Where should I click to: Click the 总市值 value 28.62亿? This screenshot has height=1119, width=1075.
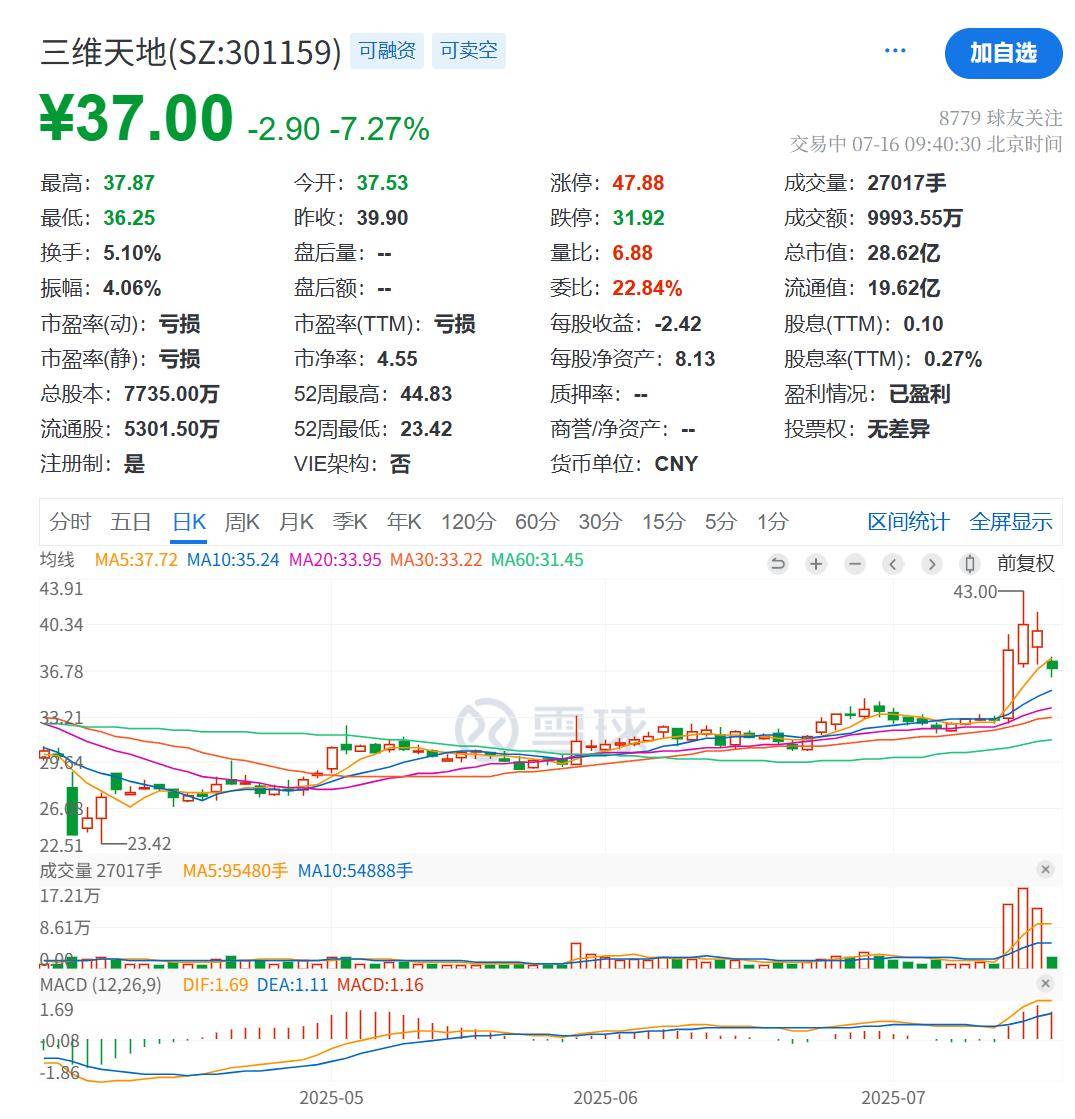[x=904, y=253]
